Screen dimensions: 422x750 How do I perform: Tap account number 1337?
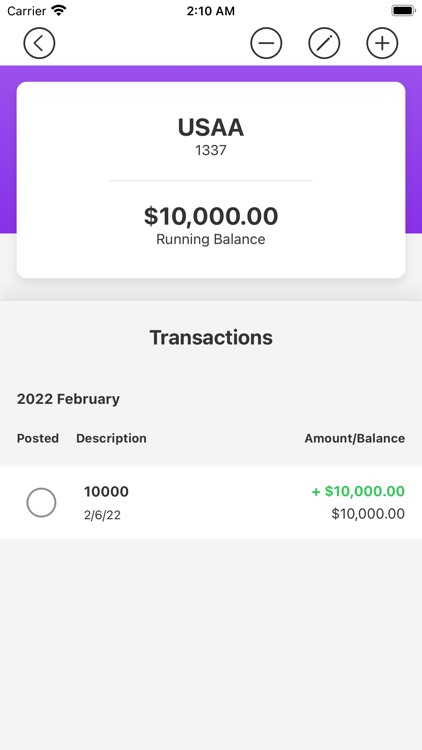click(211, 151)
